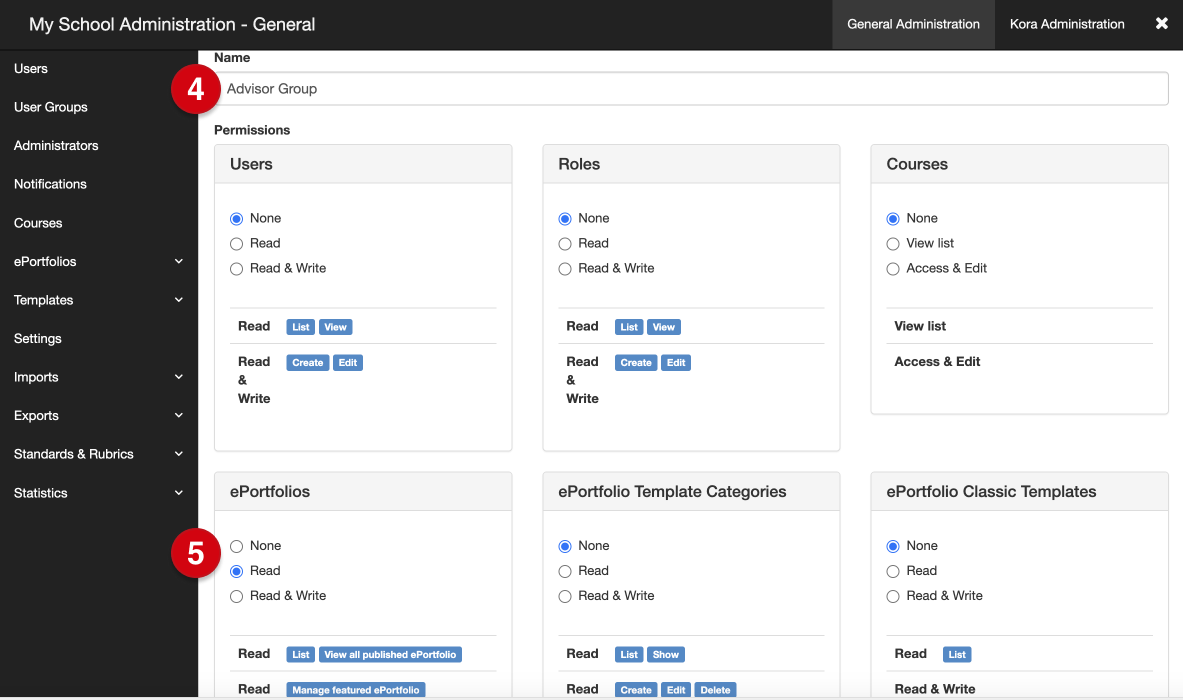The height and width of the screenshot is (700, 1183).
Task: Click the Show badge in Template Categories
Action: click(x=665, y=654)
